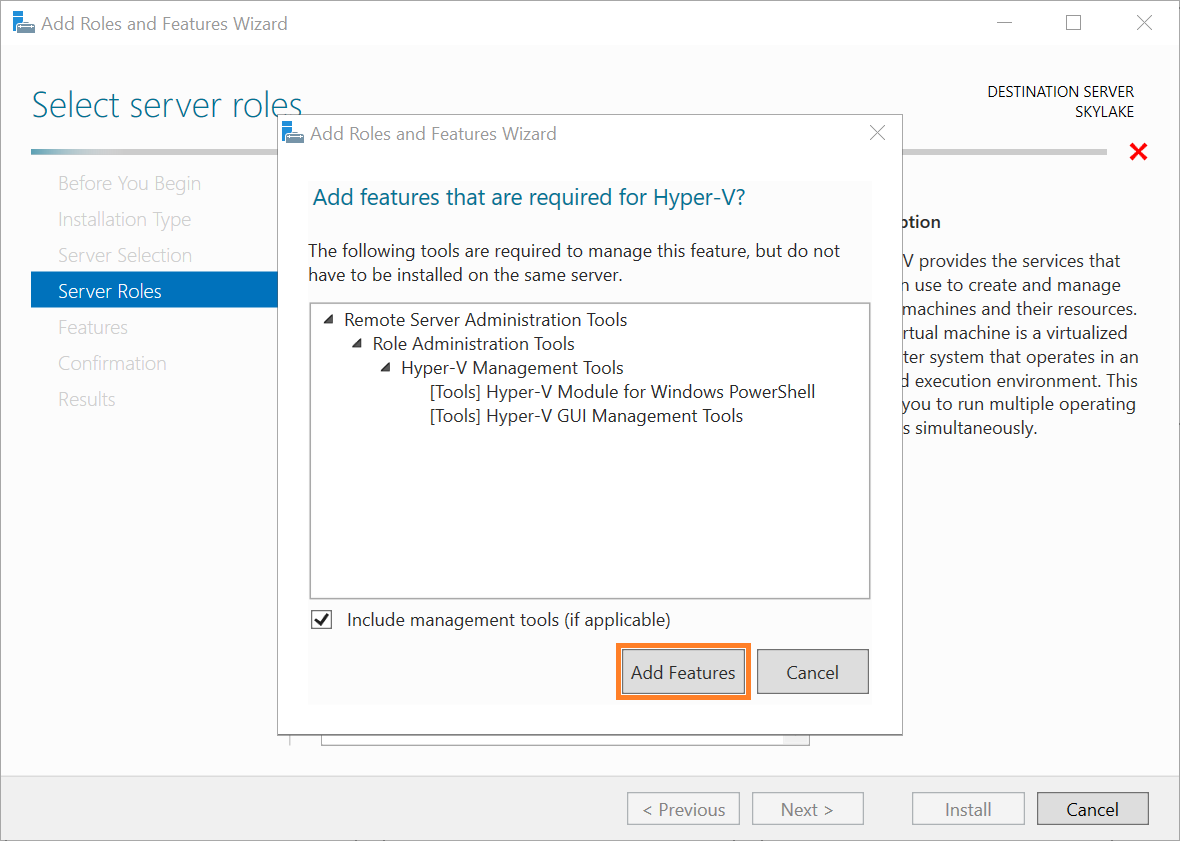Cancel the Hyper-V required features dialog
The width and height of the screenshot is (1180, 841).
(x=813, y=672)
